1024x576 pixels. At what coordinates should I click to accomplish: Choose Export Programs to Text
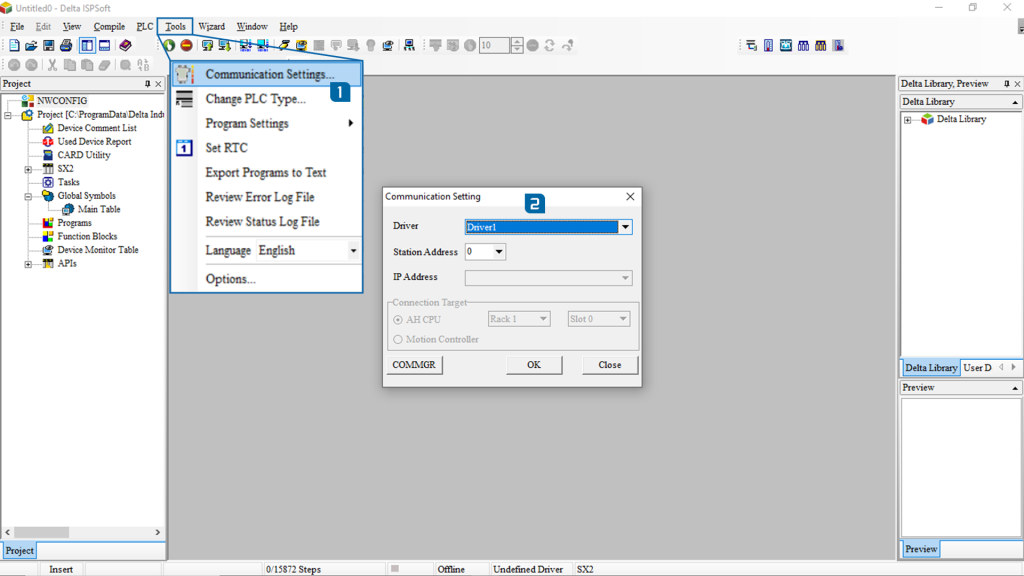[267, 172]
